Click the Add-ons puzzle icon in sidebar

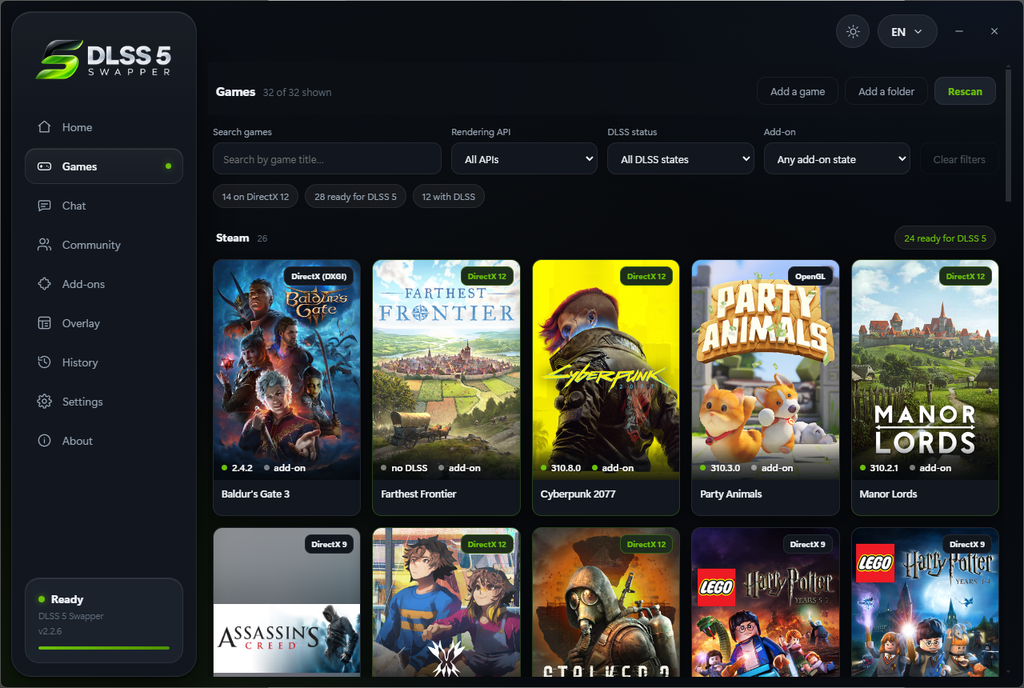(44, 284)
